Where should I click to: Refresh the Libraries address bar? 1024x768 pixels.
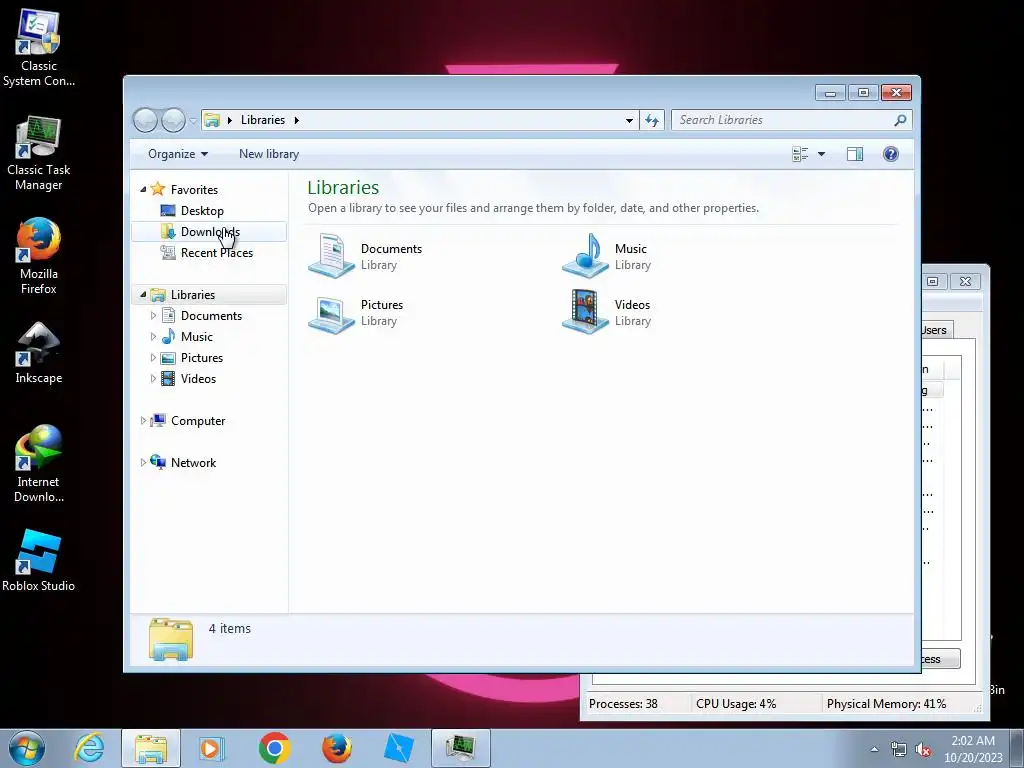652,120
